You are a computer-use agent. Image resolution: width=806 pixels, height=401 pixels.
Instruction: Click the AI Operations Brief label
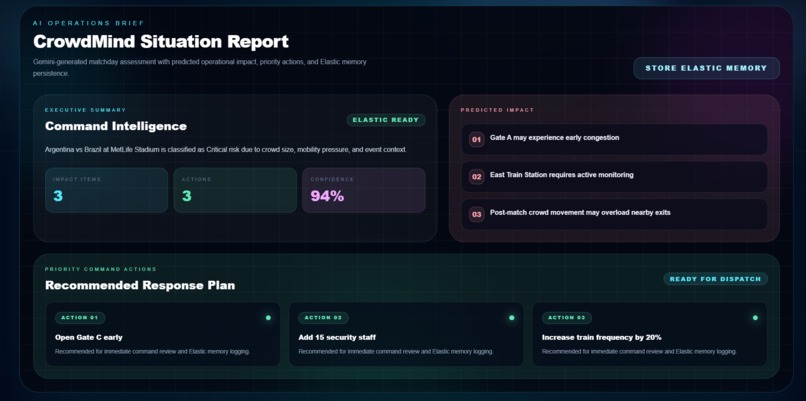point(88,23)
